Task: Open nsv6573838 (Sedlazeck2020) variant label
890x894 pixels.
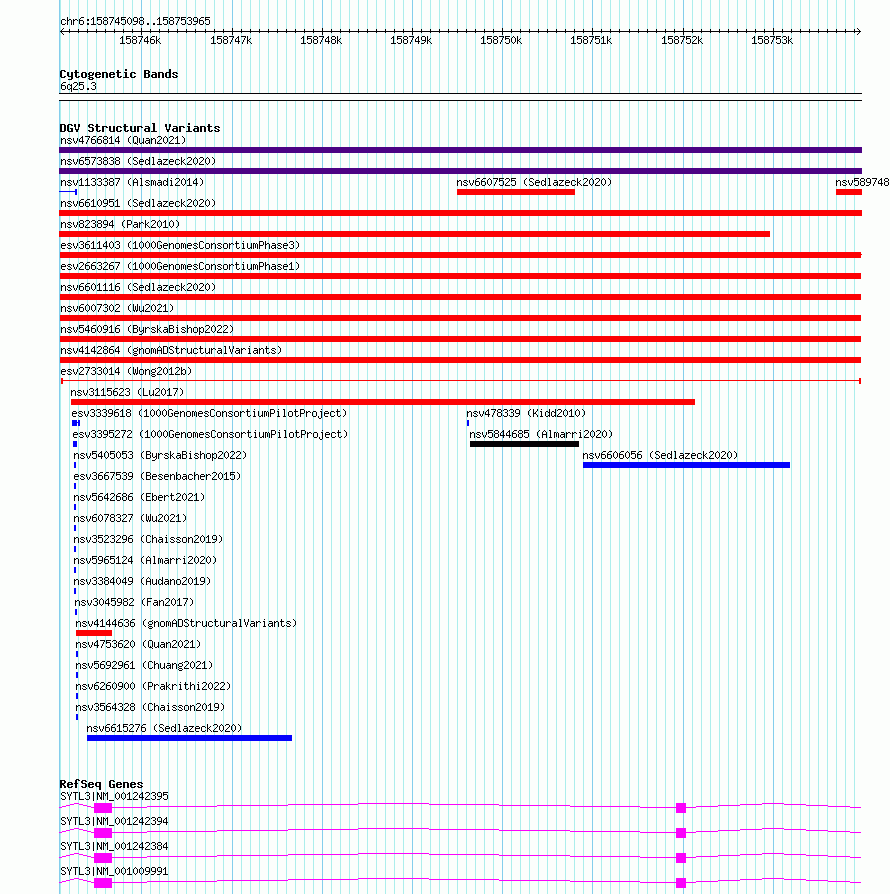Action: [x=138, y=161]
